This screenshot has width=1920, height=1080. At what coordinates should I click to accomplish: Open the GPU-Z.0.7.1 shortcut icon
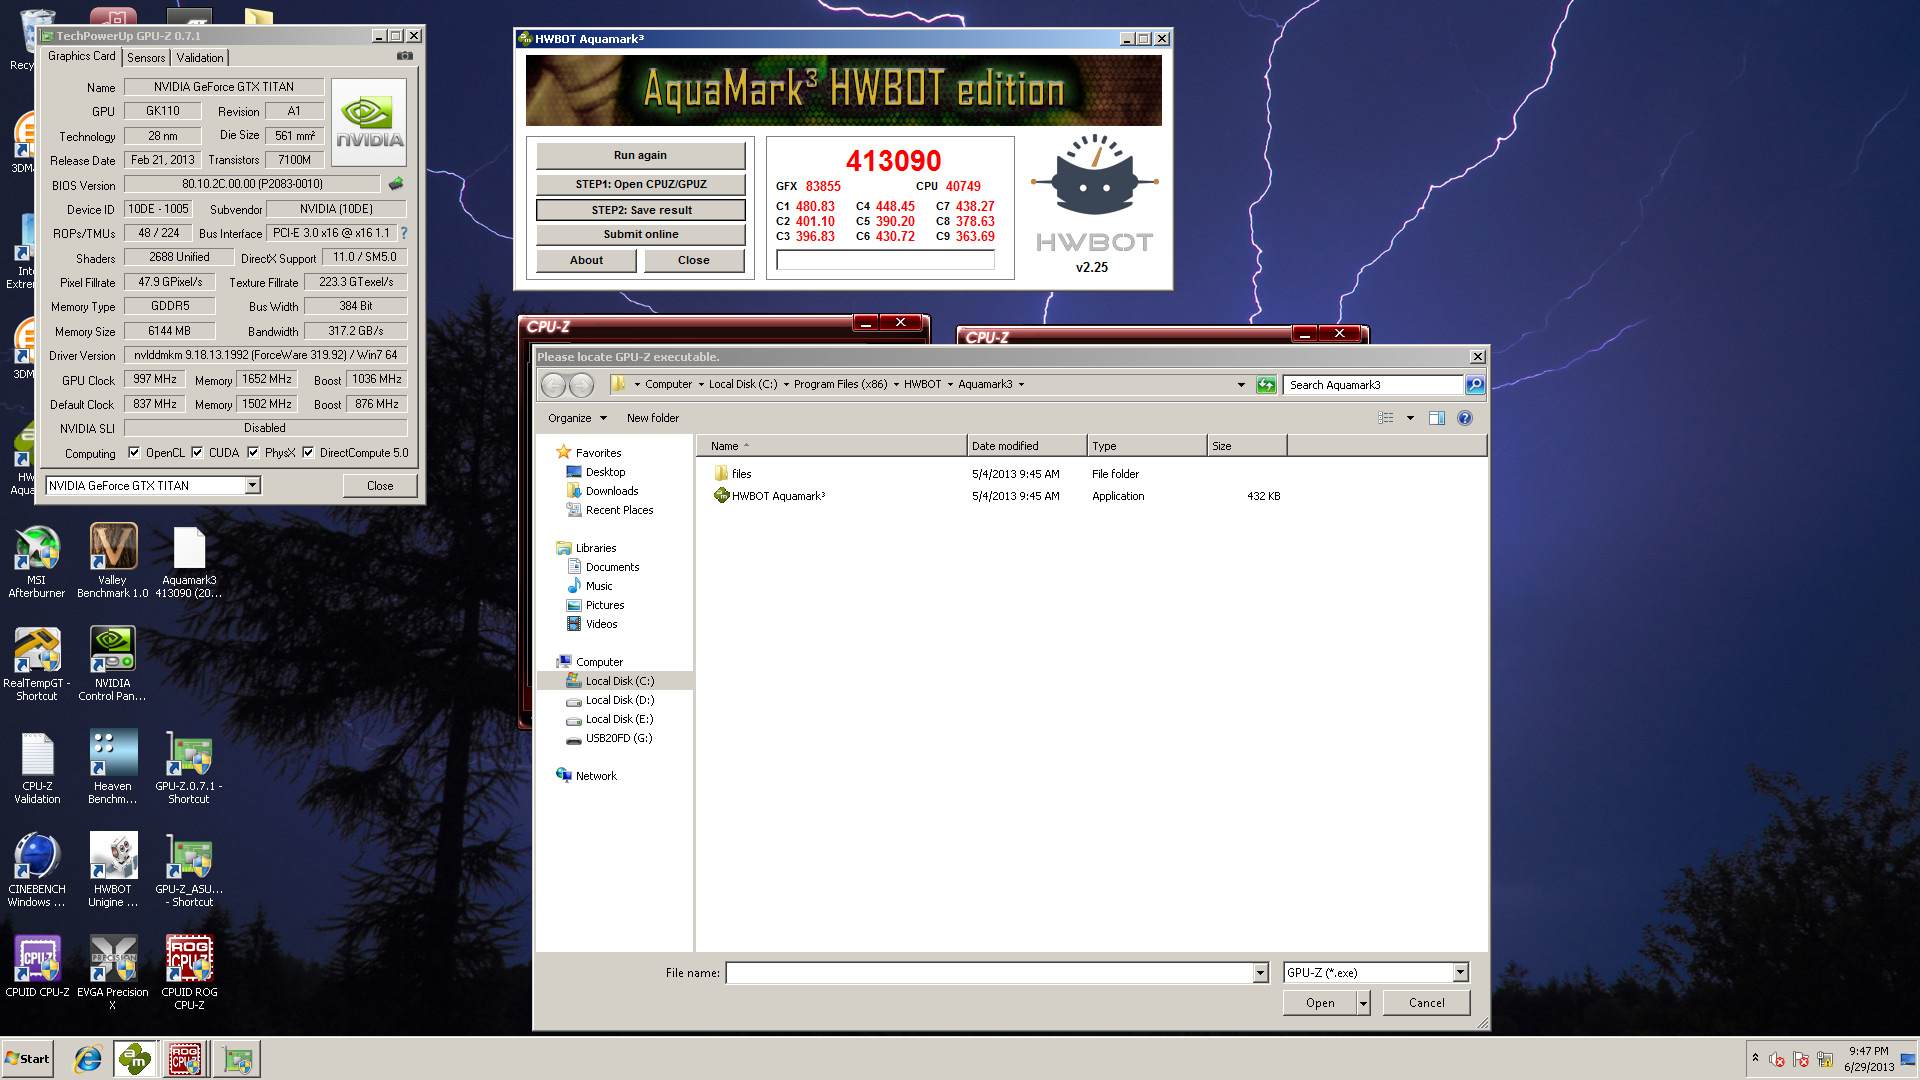[x=189, y=768]
